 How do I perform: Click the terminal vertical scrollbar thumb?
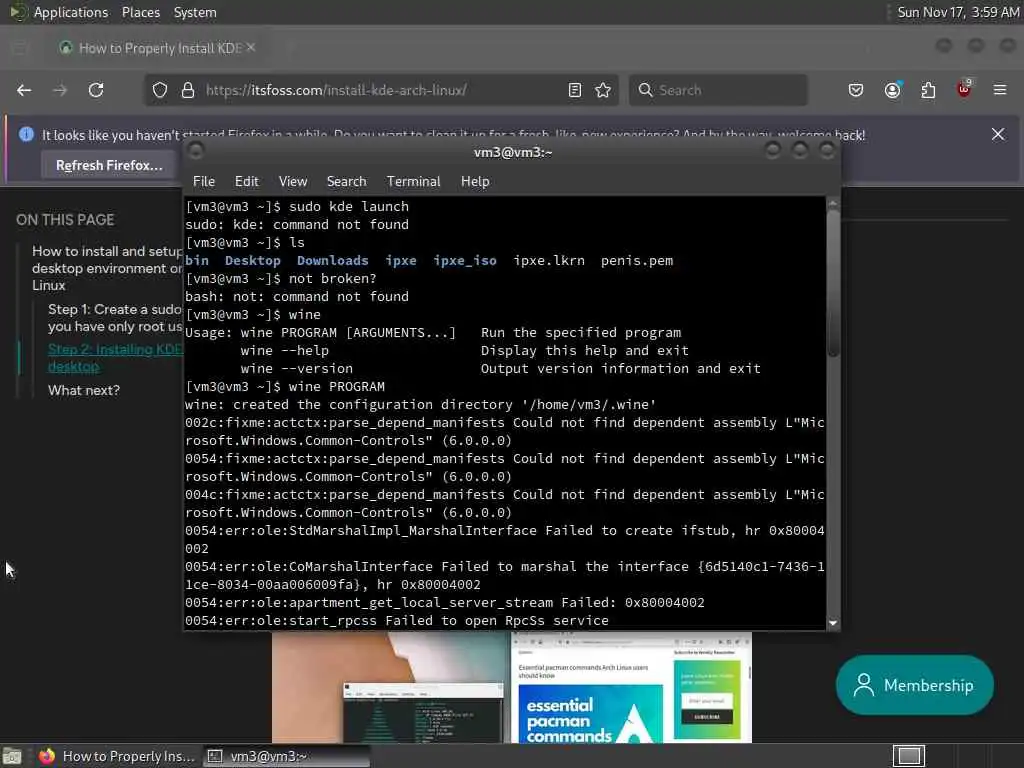pyautogui.click(x=833, y=283)
